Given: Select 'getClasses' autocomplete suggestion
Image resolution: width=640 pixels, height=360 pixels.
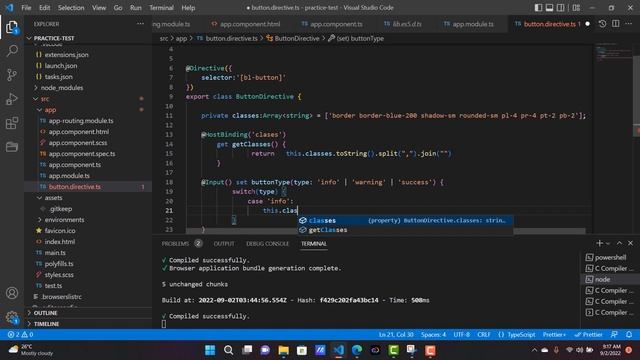Looking at the screenshot, I should point(405,230).
